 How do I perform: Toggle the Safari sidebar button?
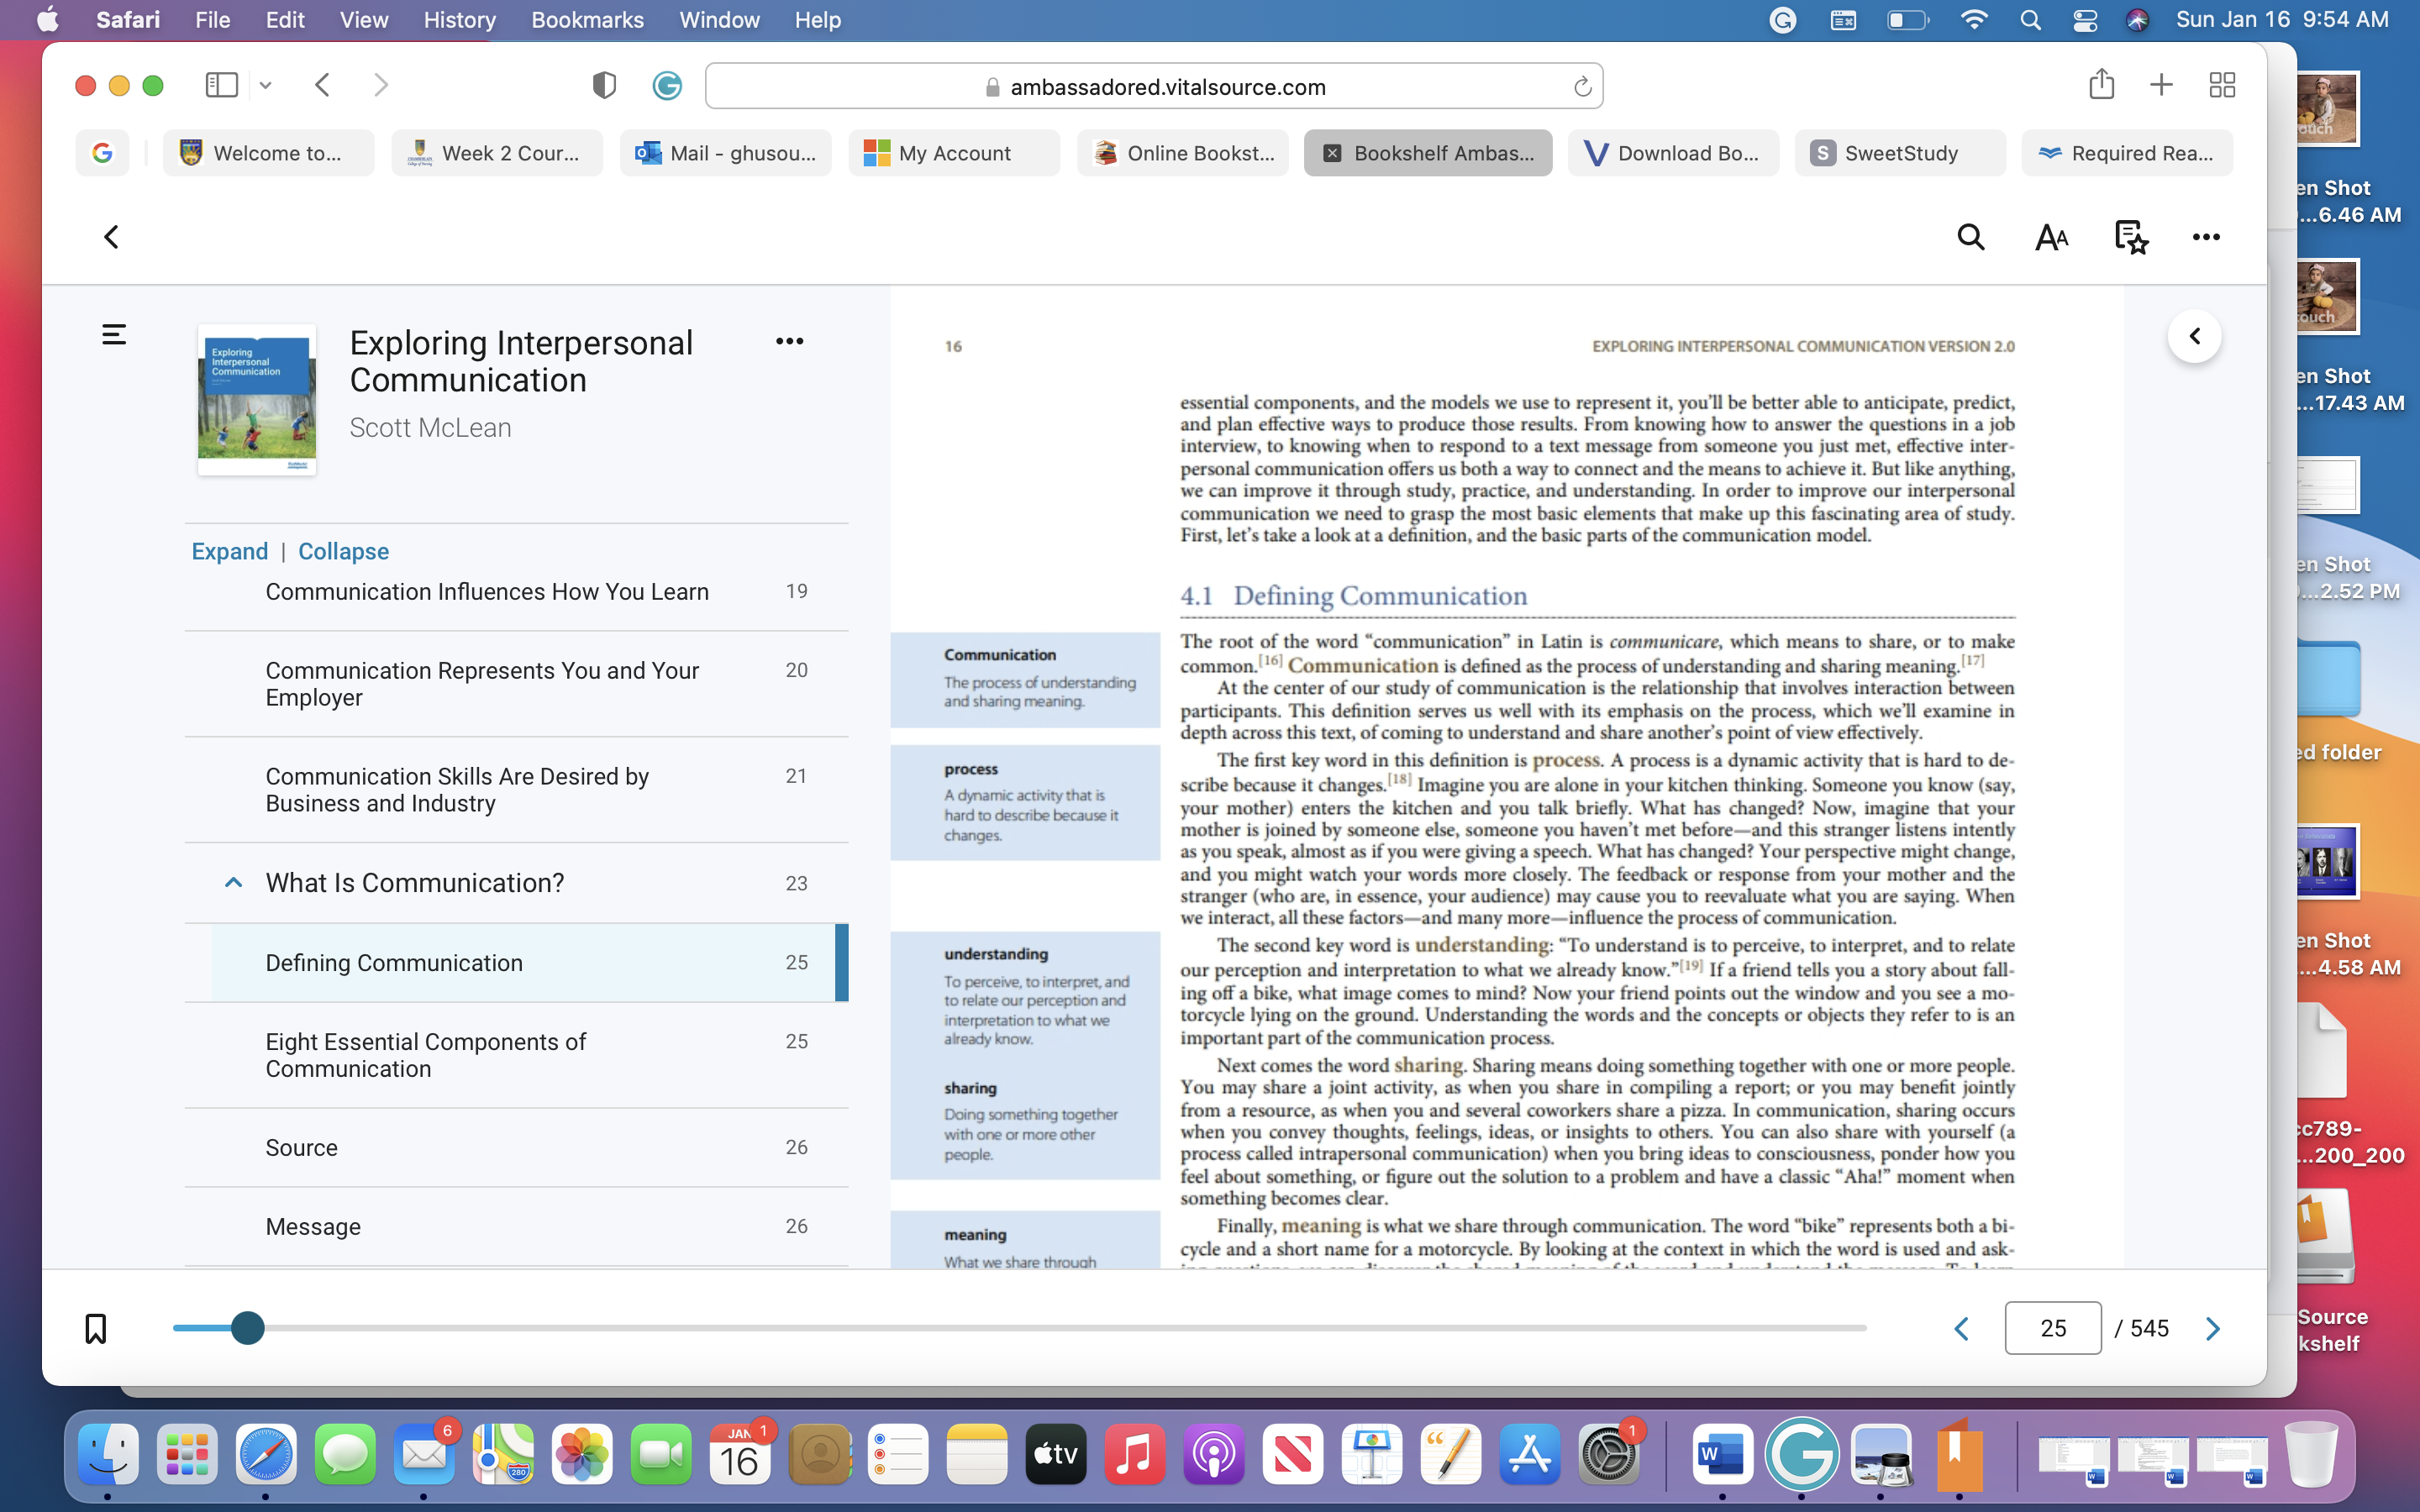221,85
